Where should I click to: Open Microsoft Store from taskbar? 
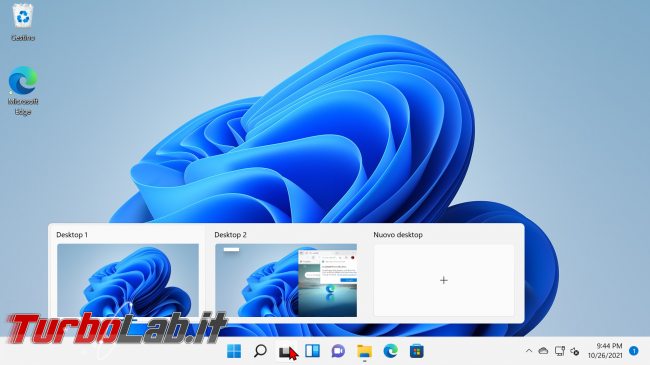pos(417,351)
